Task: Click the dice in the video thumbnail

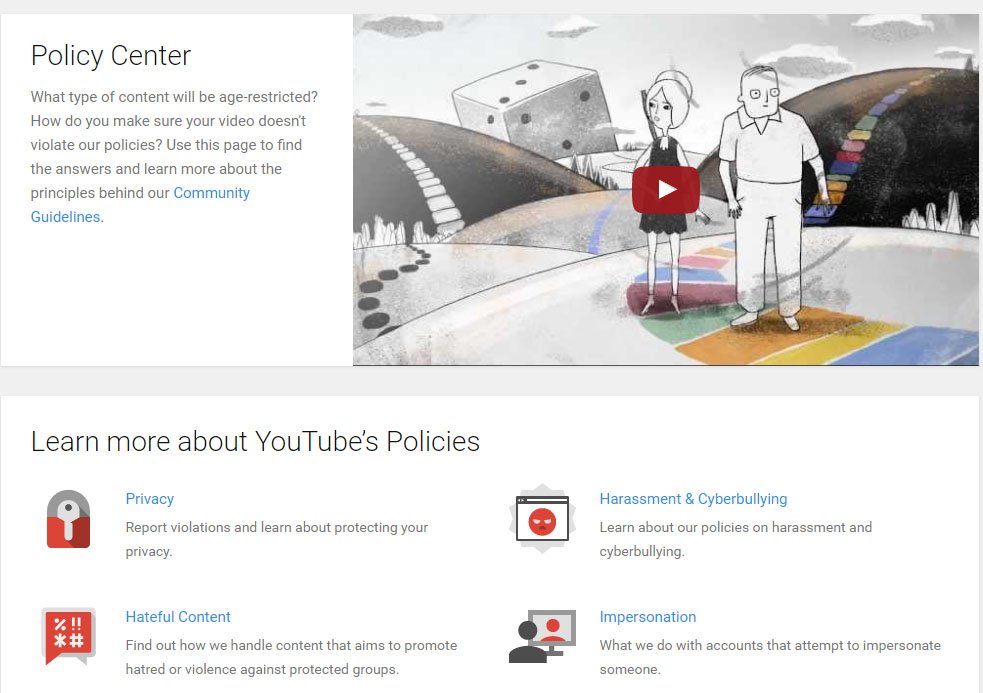Action: pyautogui.click(x=534, y=107)
